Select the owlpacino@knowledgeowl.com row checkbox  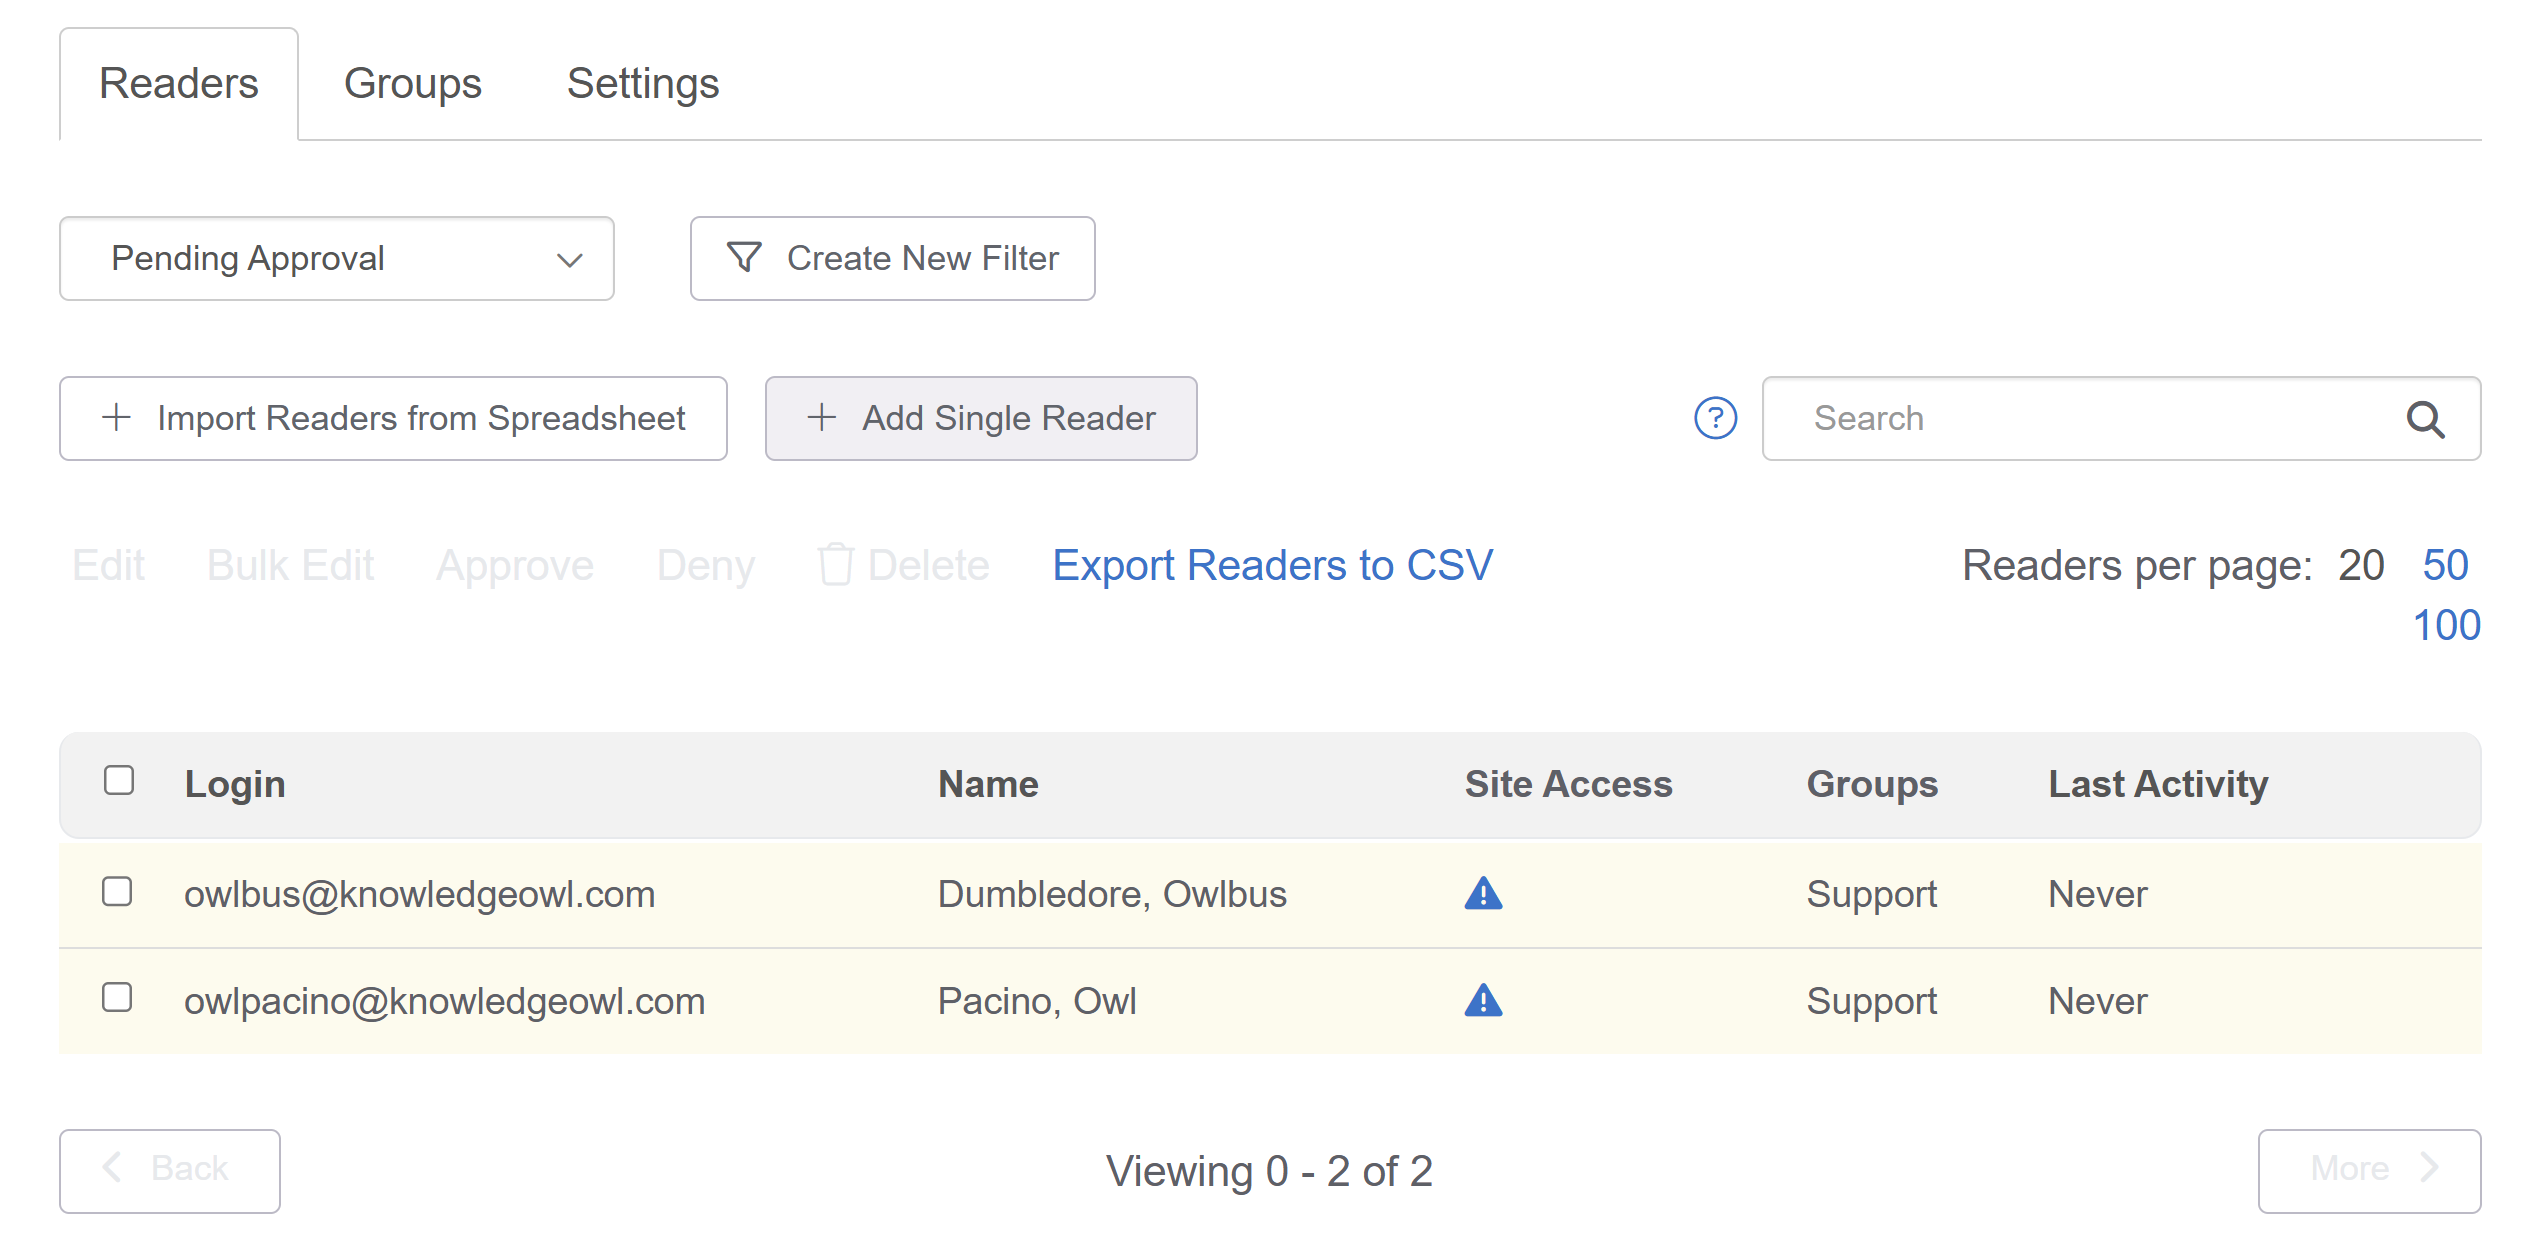117,998
